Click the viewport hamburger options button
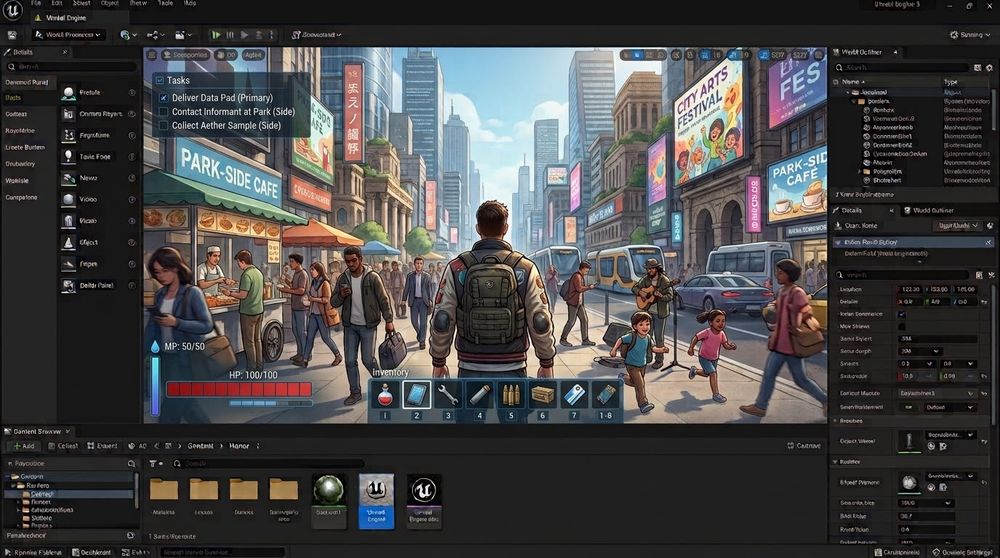Viewport: 1000px width, 558px height. pos(152,55)
